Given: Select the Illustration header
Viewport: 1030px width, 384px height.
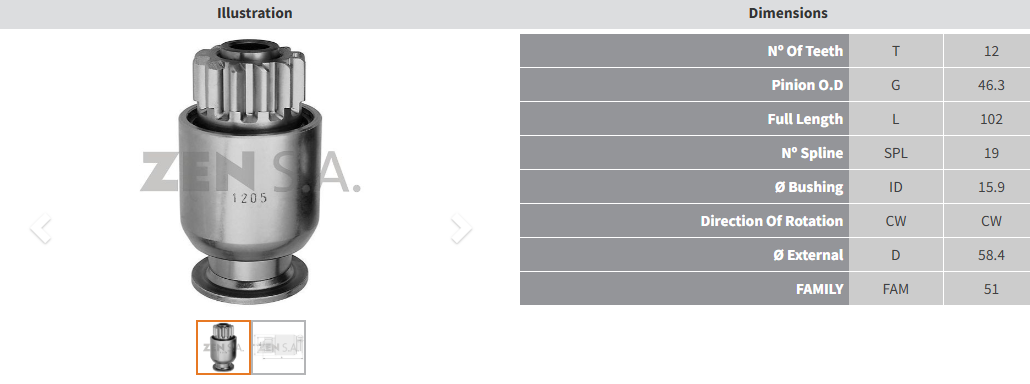Looking at the screenshot, I should tap(255, 13).
